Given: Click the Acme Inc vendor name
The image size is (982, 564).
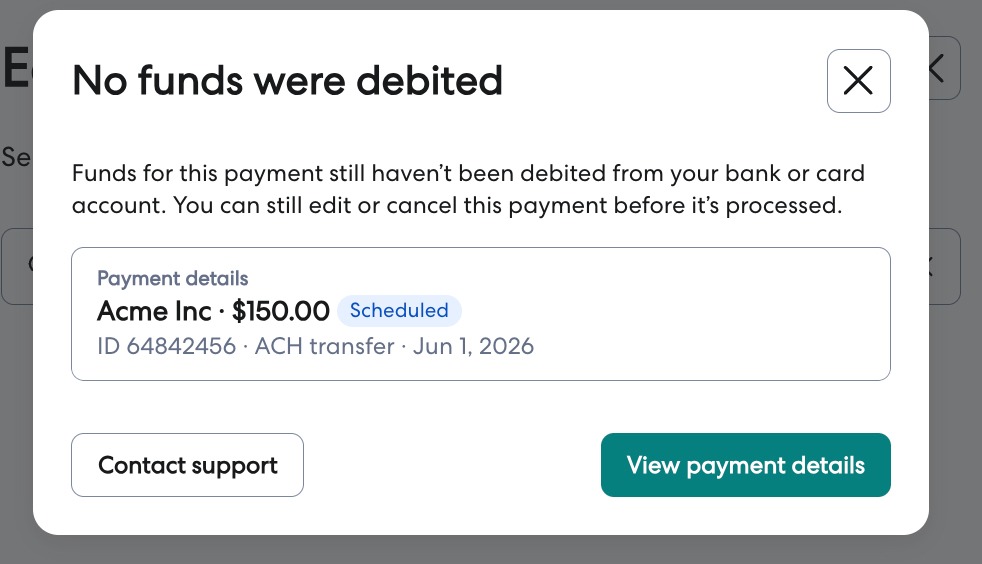Looking at the screenshot, I should 154,311.
